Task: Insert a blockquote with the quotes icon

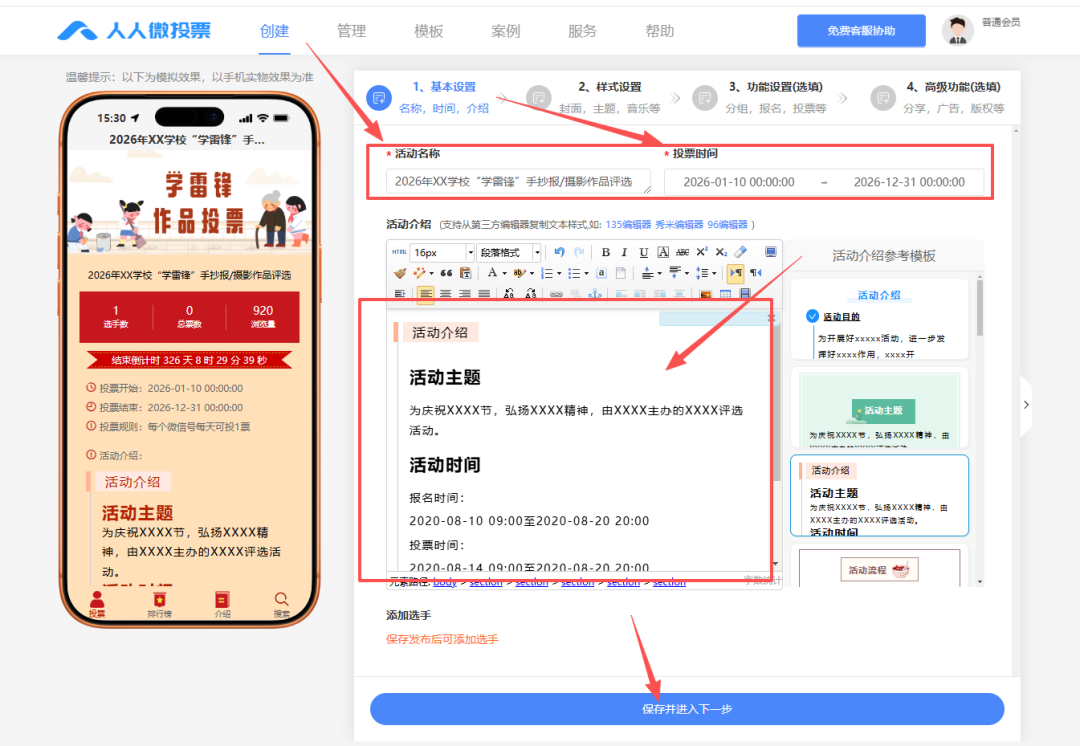Action: click(446, 273)
